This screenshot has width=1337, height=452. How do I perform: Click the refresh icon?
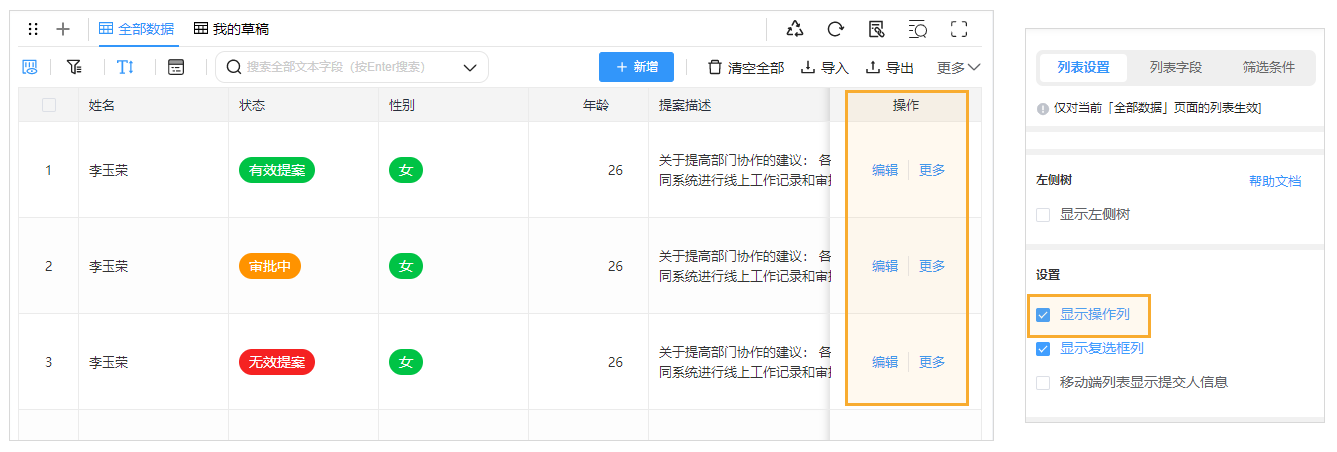(x=835, y=29)
